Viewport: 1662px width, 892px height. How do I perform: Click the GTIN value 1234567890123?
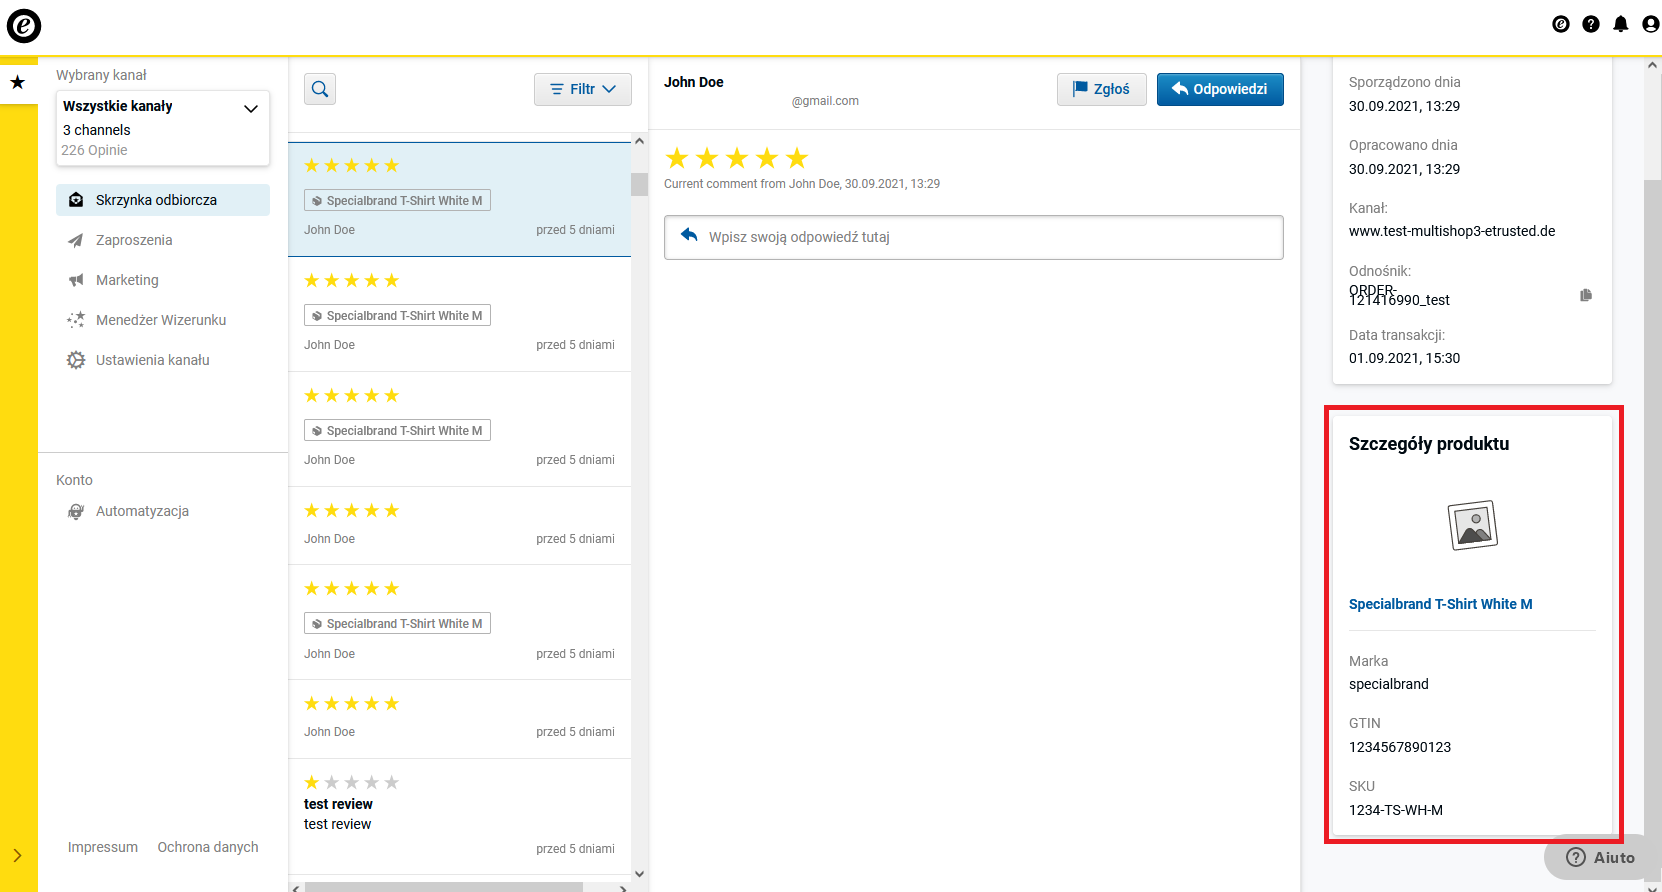(x=1400, y=747)
